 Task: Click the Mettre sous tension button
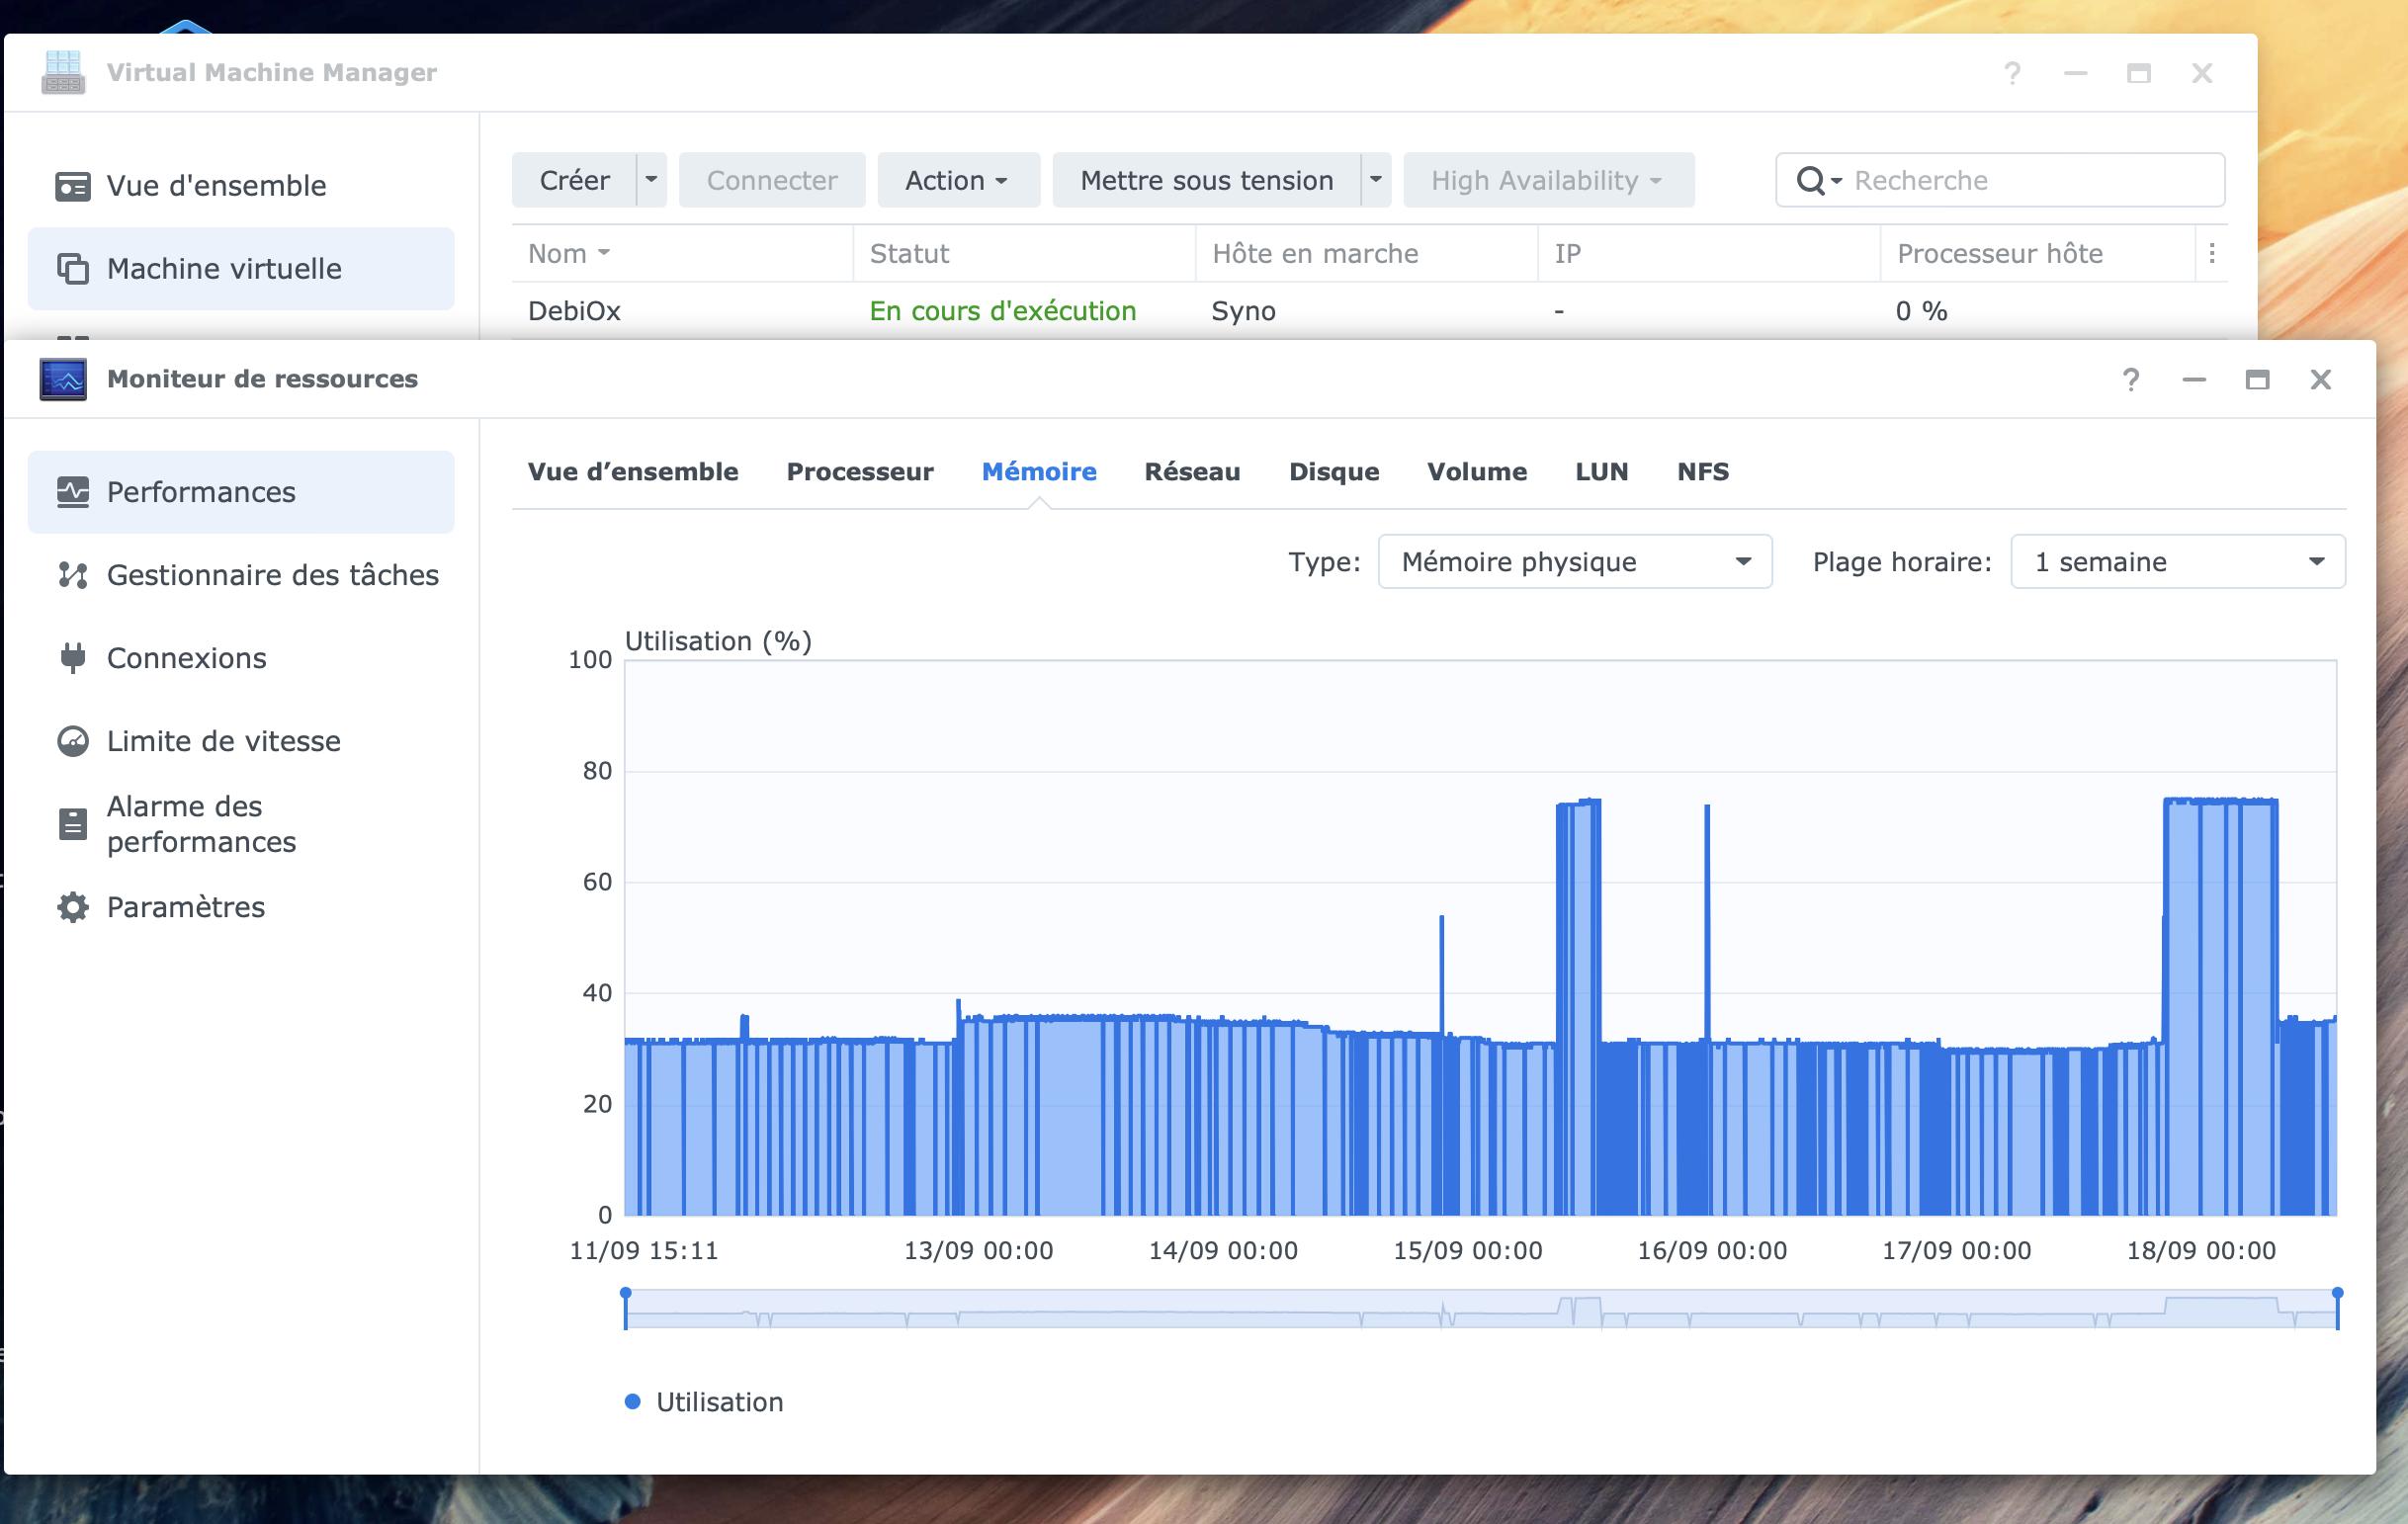tap(1206, 181)
